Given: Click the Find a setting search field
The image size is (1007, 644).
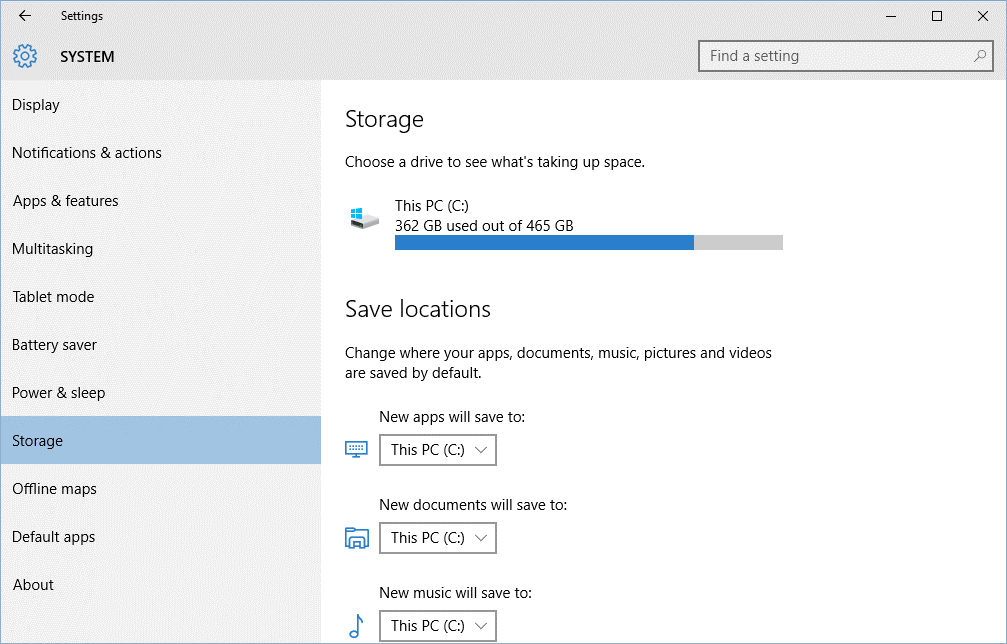Looking at the screenshot, I should tap(835, 56).
